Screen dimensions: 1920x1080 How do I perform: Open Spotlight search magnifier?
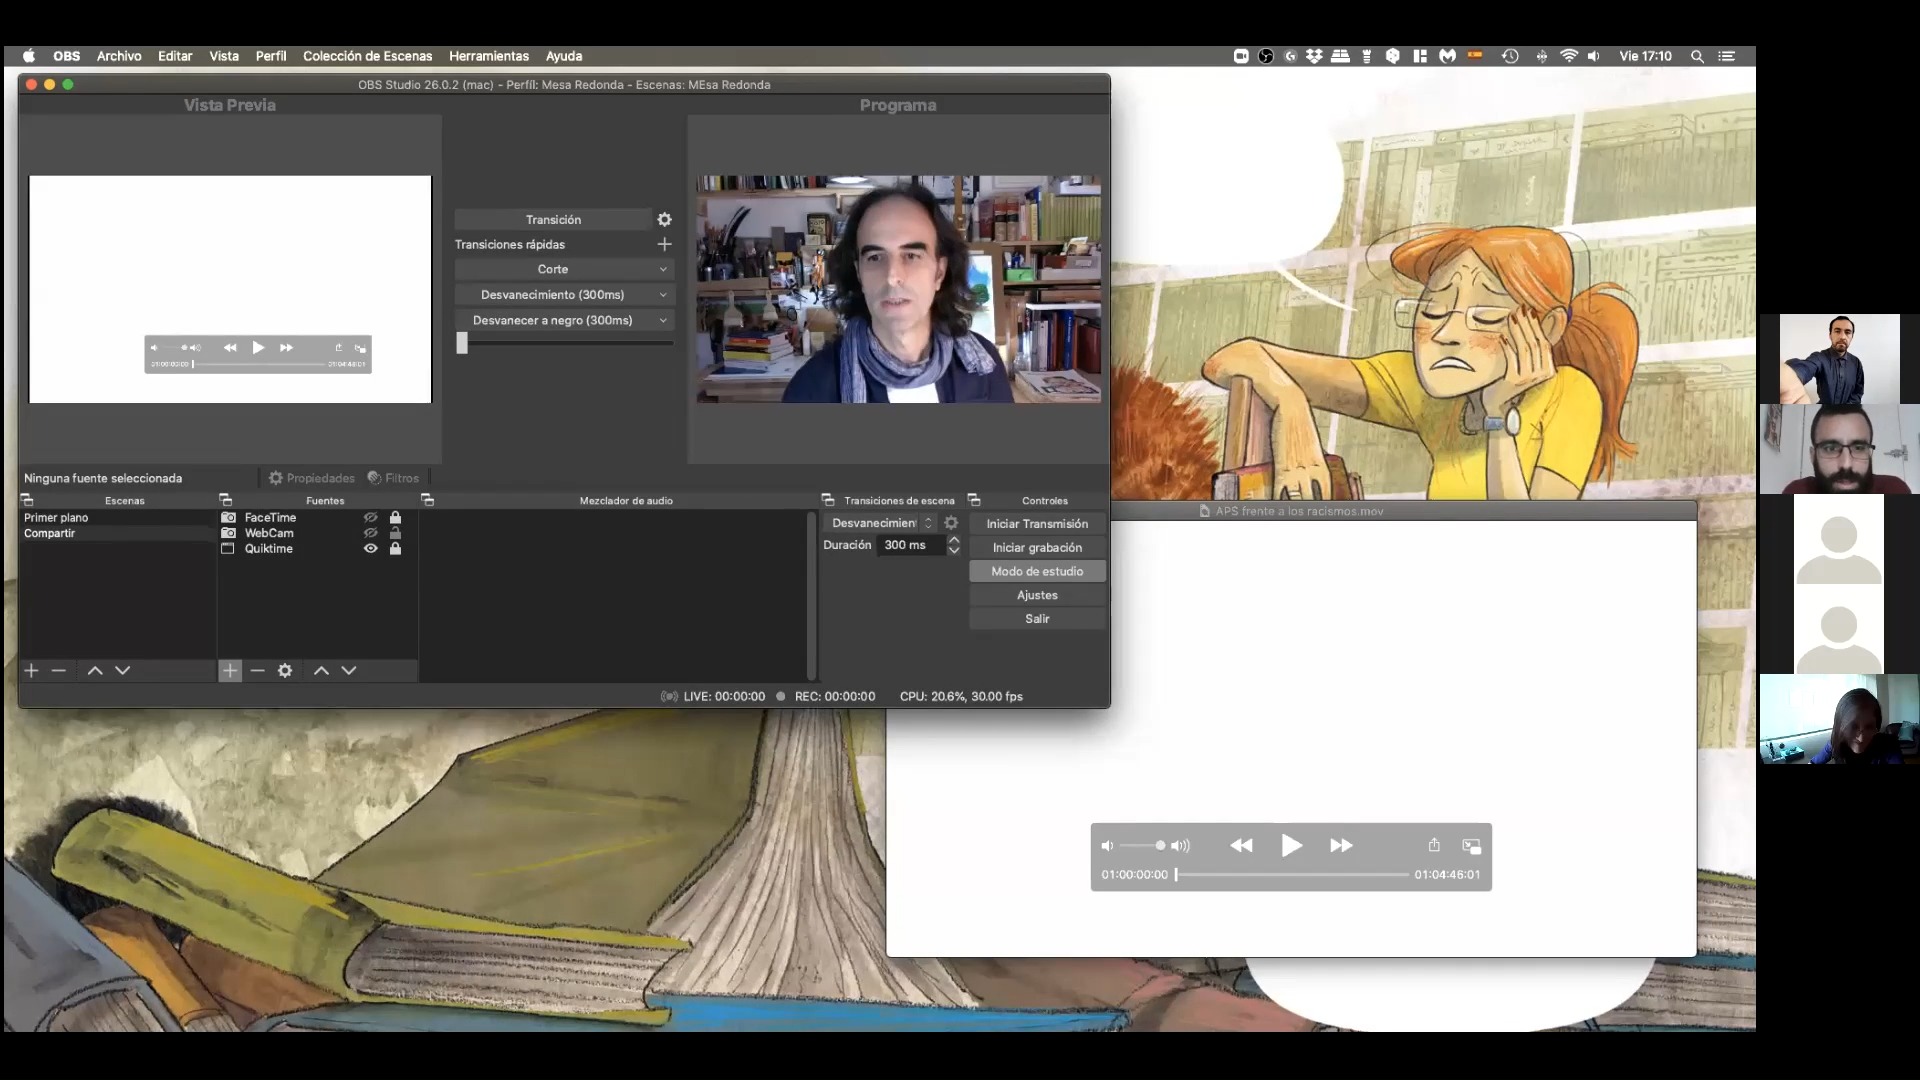1697,56
